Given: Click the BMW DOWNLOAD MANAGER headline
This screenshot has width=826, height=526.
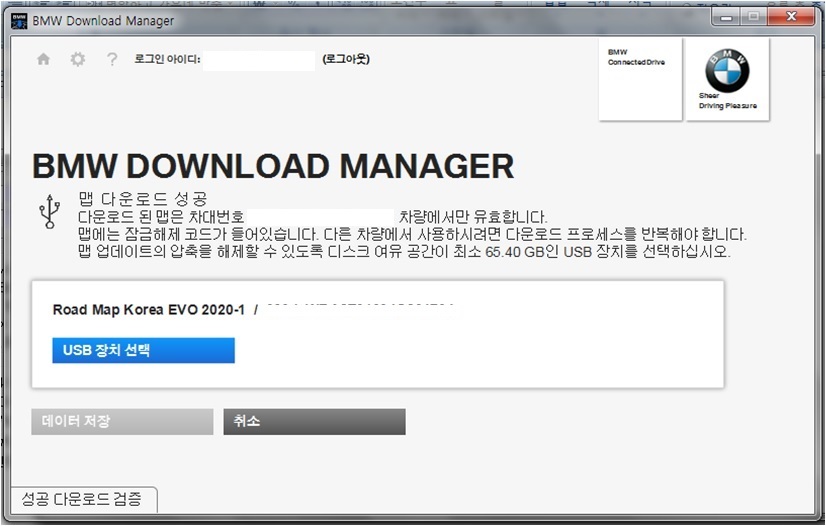Looking at the screenshot, I should click(273, 166).
